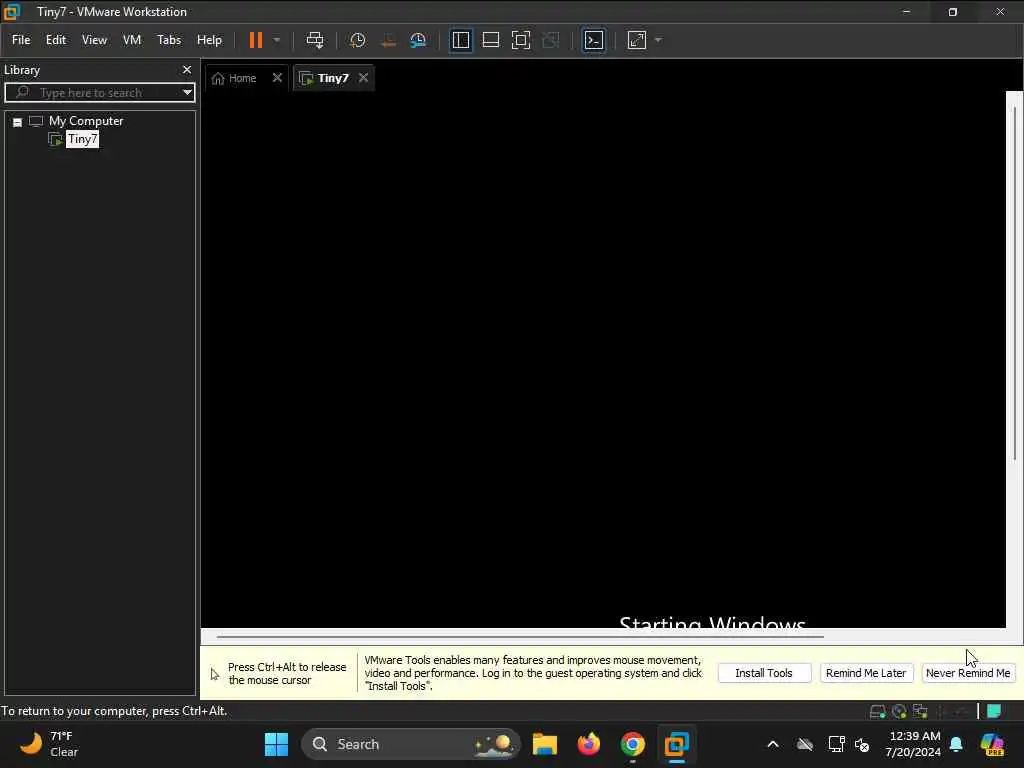1024x768 pixels.
Task: Click the teal message log status icon
Action: 994,711
